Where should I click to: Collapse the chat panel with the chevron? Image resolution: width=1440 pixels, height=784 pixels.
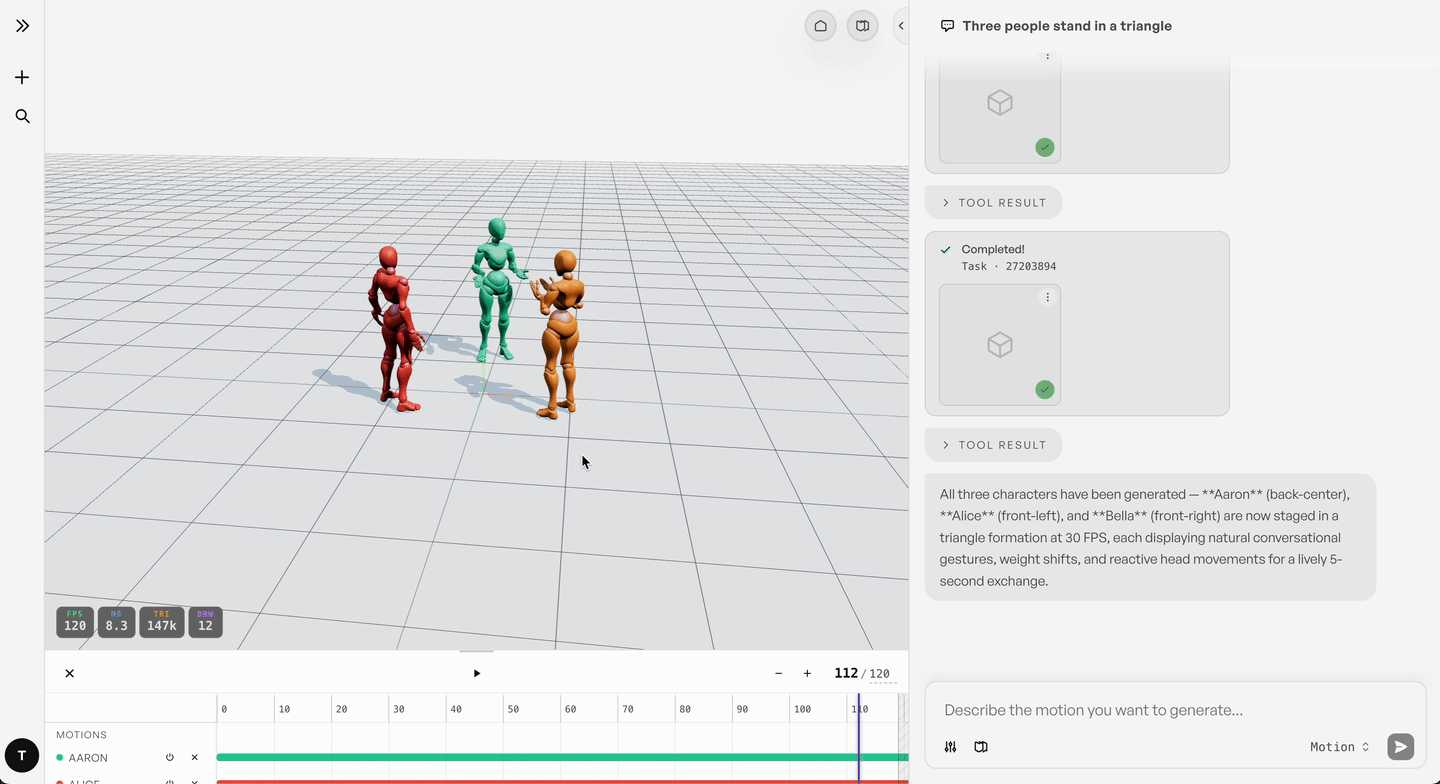click(x=901, y=26)
